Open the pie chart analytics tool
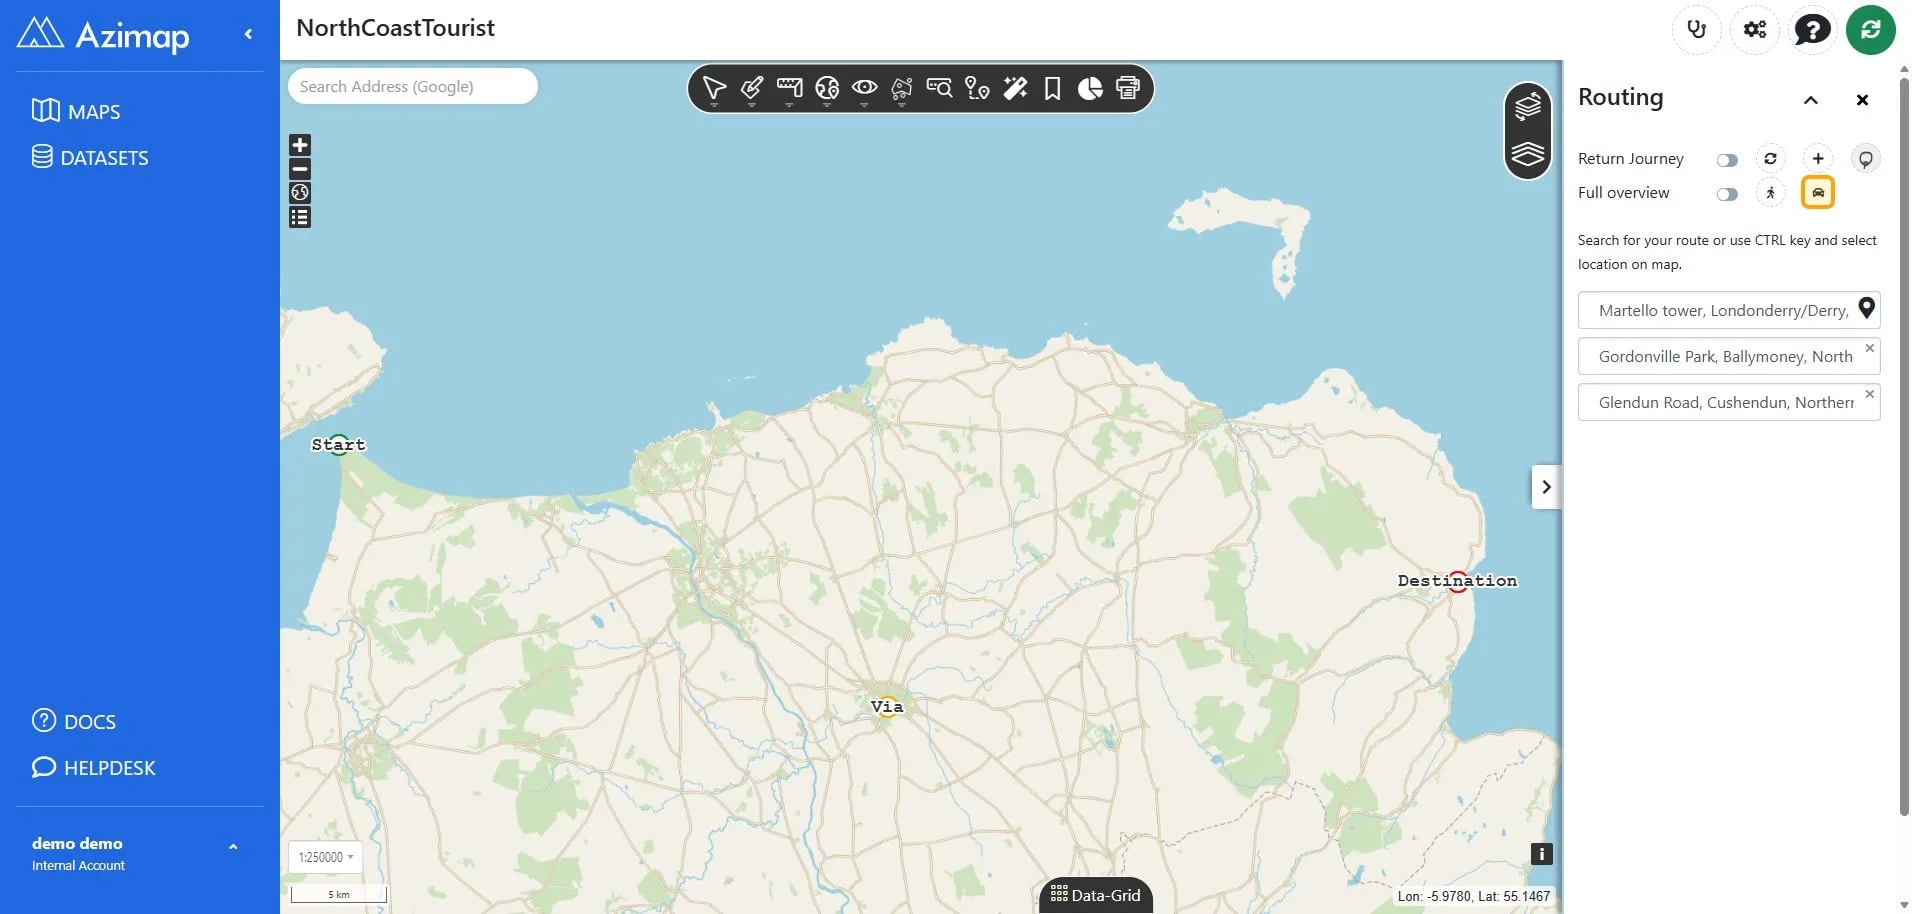The height and width of the screenshot is (914, 1912). click(1090, 89)
